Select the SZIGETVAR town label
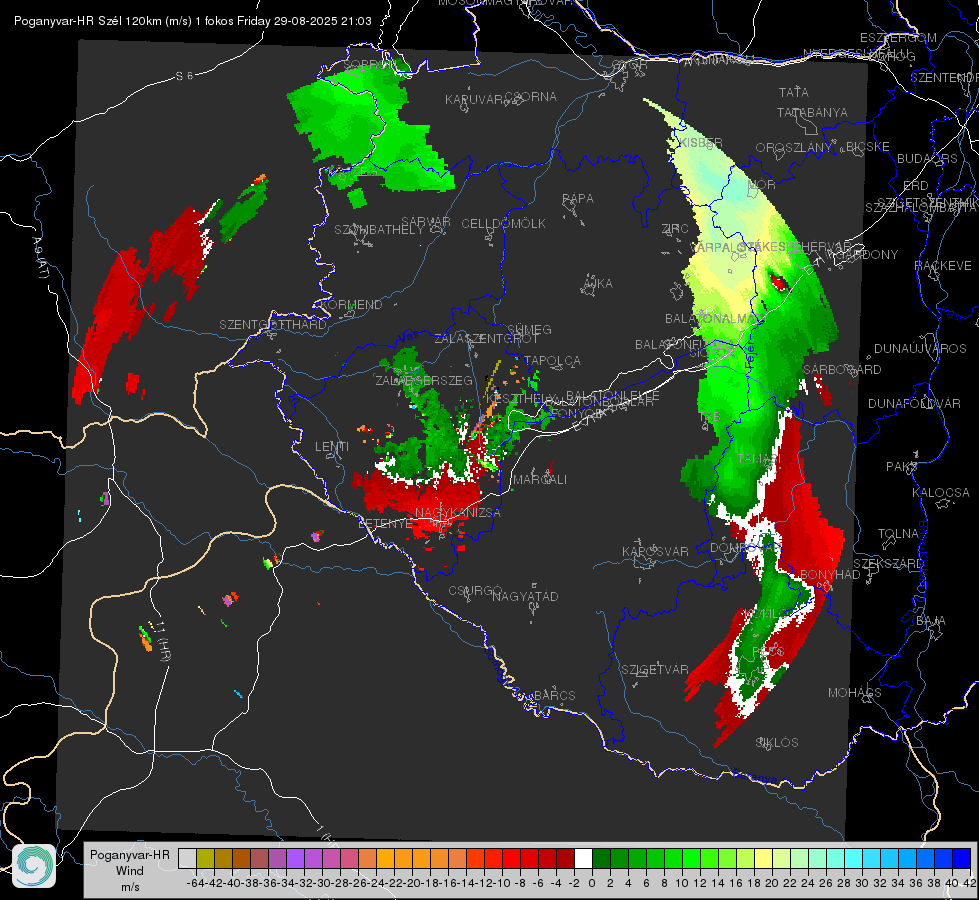The image size is (979, 900). coord(654,670)
